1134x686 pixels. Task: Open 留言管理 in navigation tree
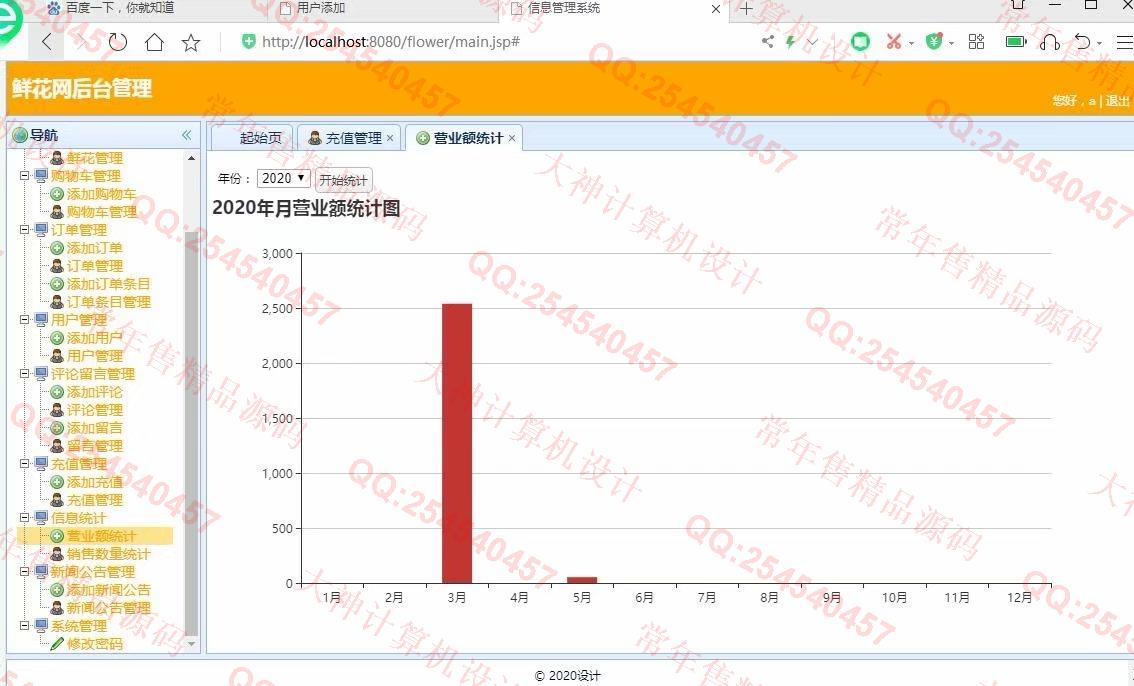coord(95,446)
